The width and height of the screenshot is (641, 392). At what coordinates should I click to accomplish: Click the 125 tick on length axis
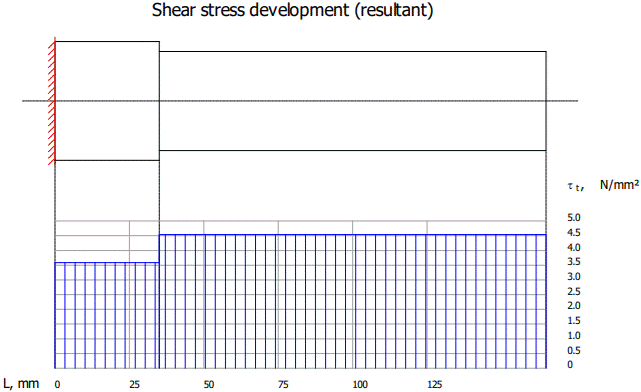pyautogui.click(x=435, y=385)
